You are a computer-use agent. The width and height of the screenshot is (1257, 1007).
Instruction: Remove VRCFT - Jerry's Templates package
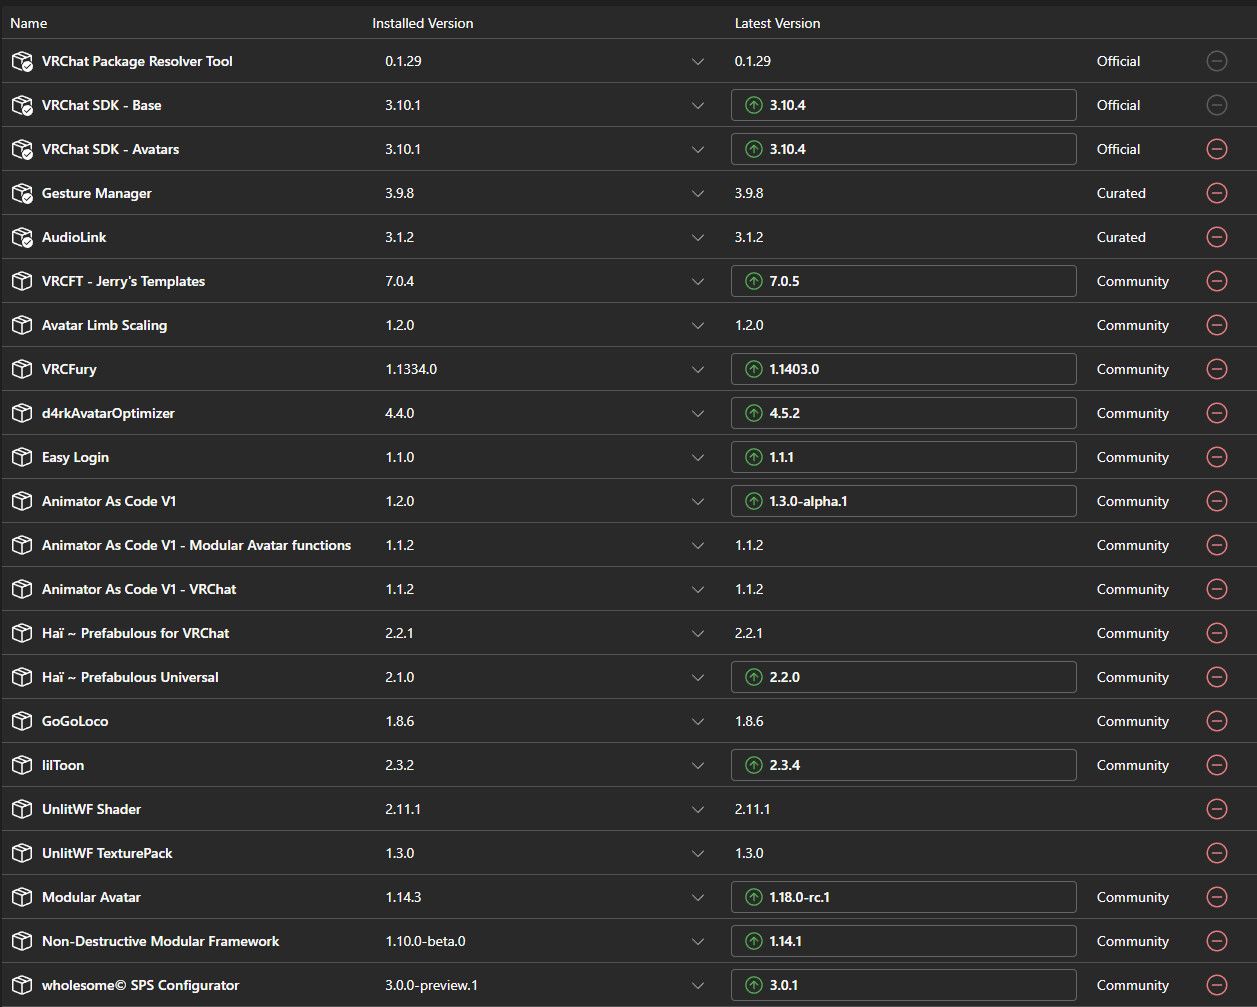pos(1217,281)
